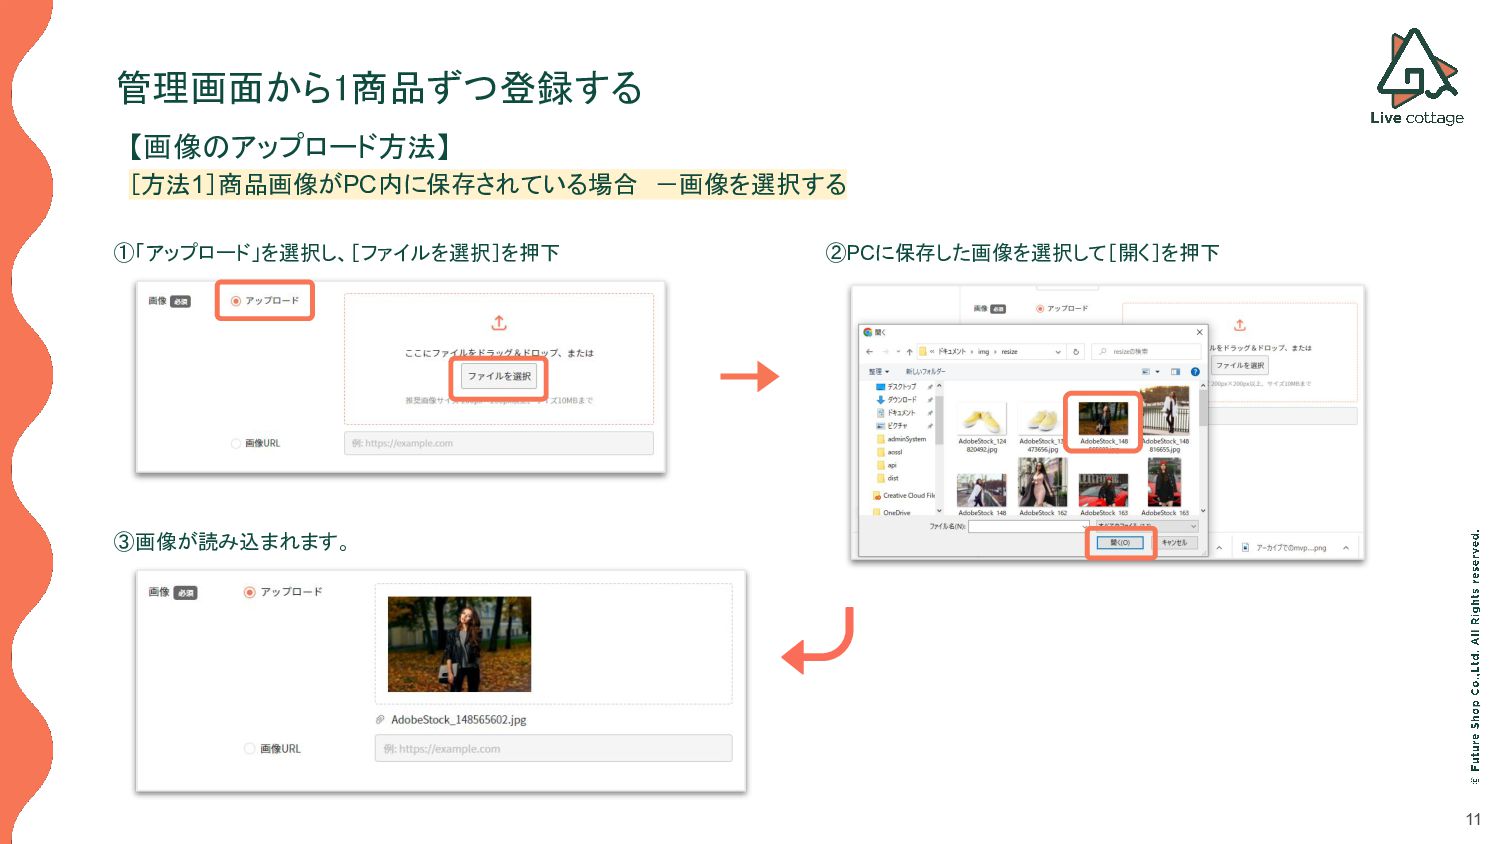This screenshot has width=1500, height=844.
Task: Click the AdobeStock_148565602.jpg file name text
Action: click(458, 719)
